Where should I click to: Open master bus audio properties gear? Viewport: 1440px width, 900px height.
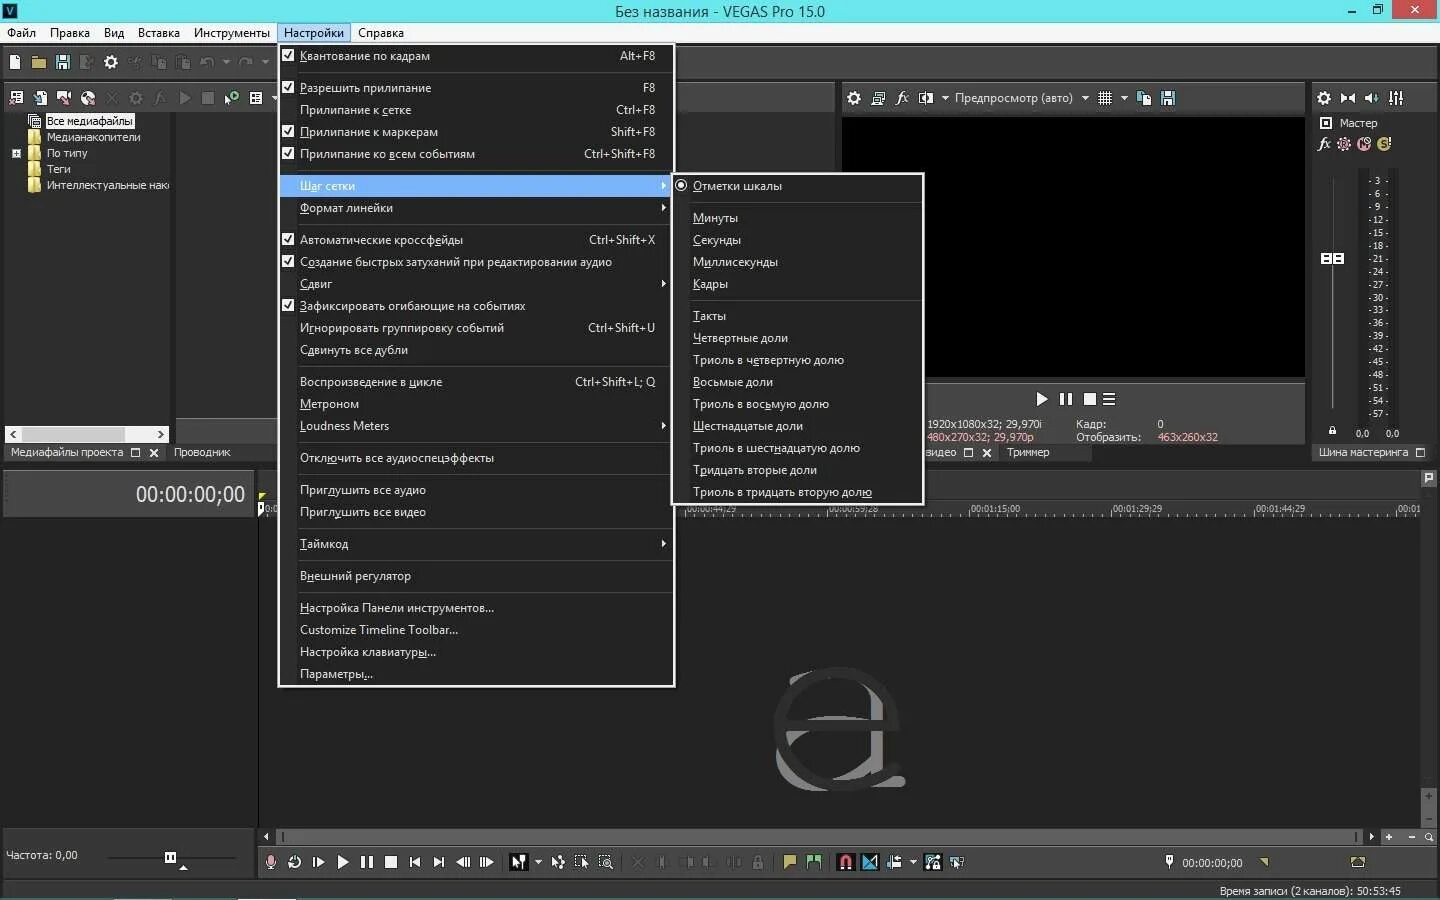pos(1324,98)
